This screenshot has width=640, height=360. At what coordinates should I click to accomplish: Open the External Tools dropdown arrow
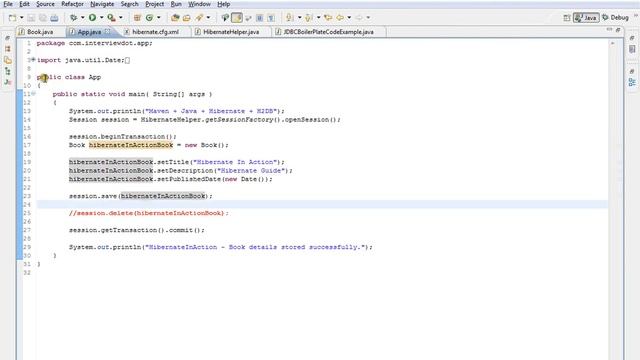pos(121,18)
